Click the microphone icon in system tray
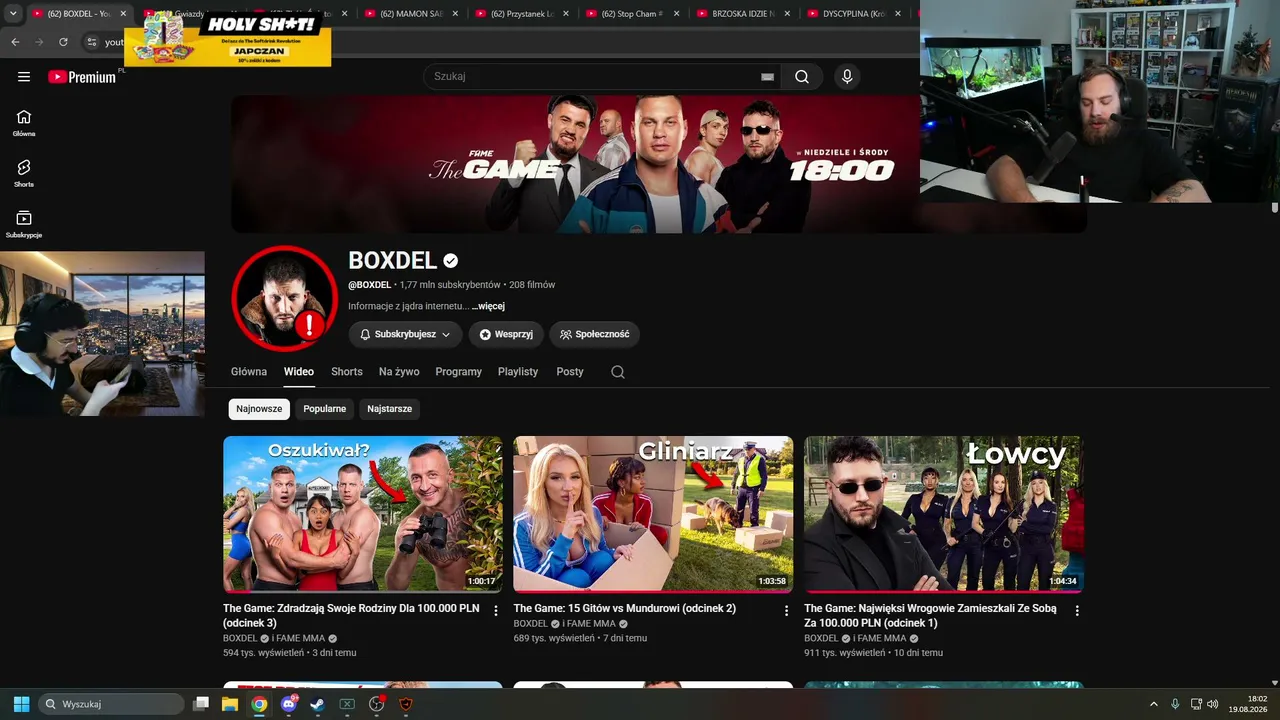 click(1175, 704)
